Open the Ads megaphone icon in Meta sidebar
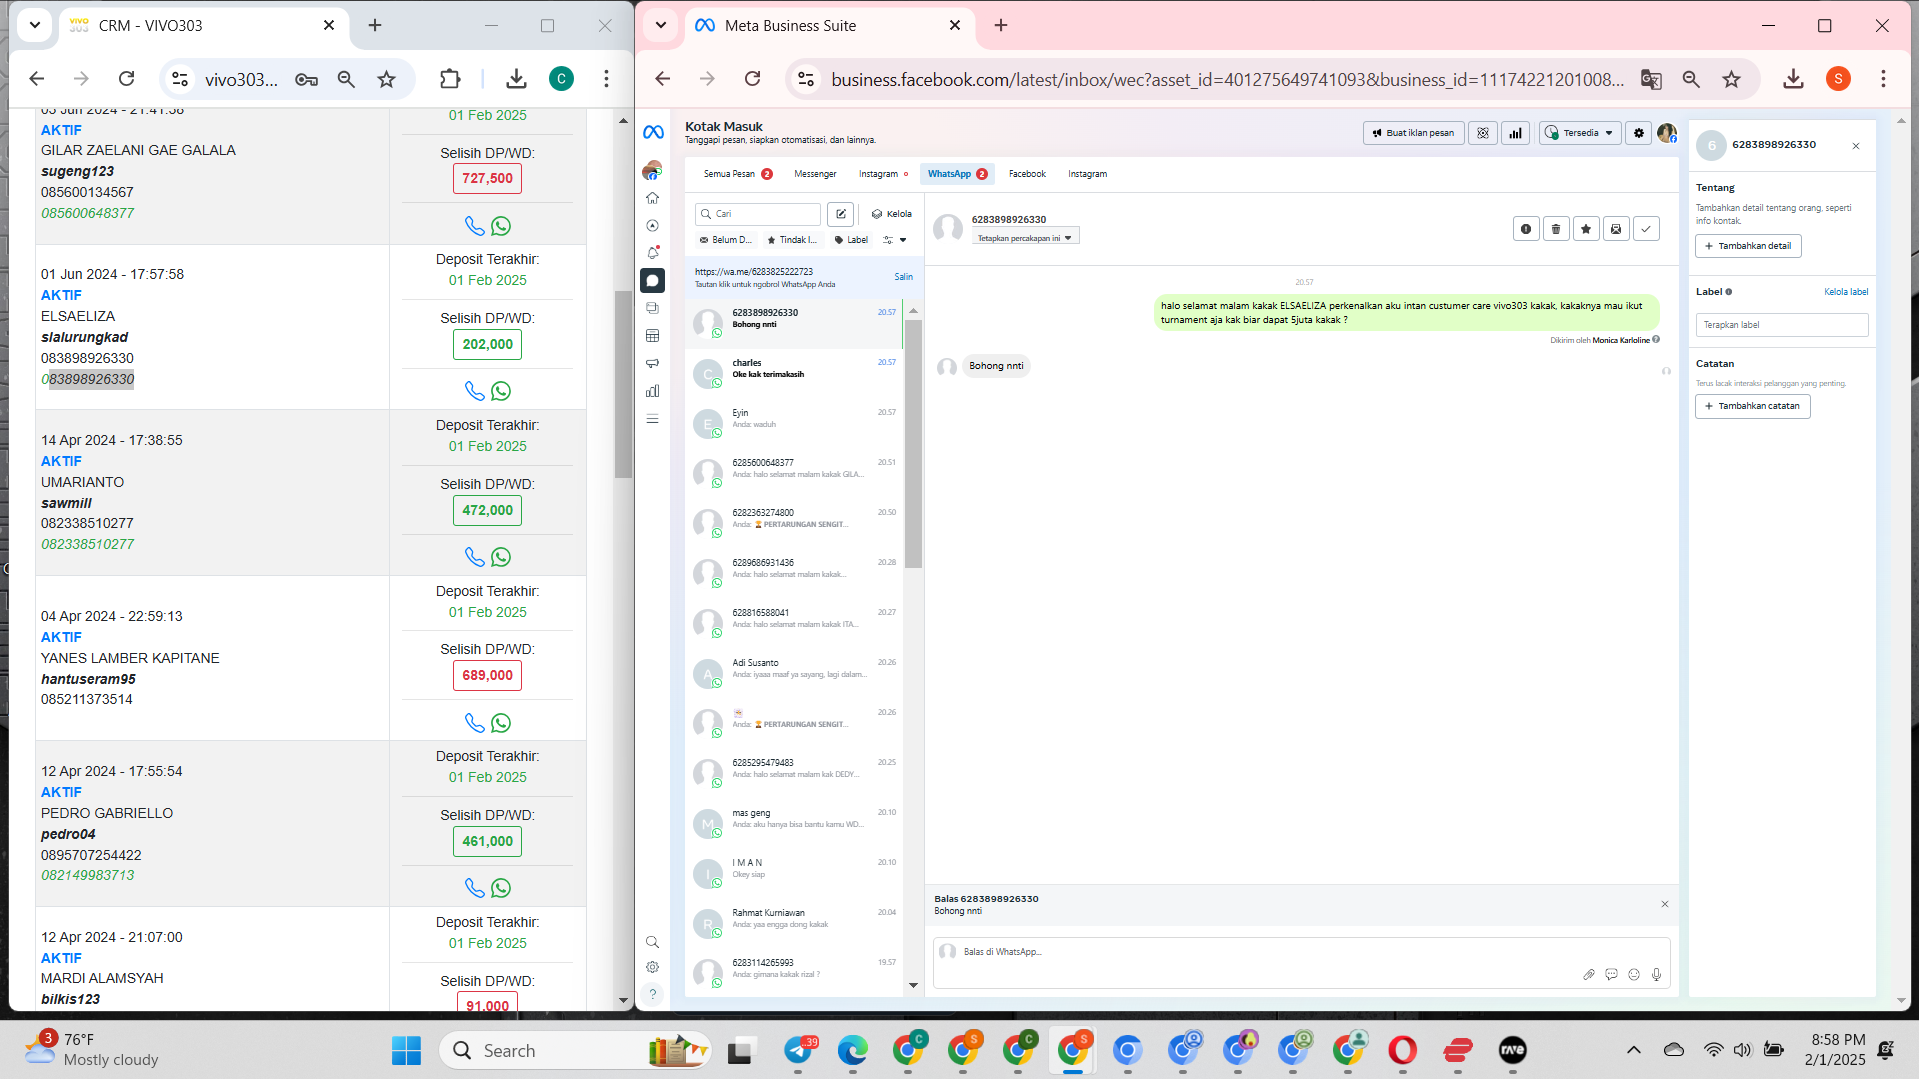The width and height of the screenshot is (1919, 1079). [652, 363]
